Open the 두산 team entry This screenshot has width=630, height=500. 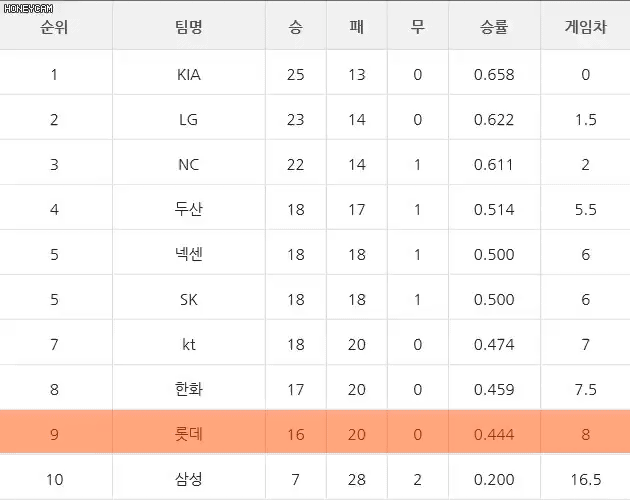tap(188, 209)
